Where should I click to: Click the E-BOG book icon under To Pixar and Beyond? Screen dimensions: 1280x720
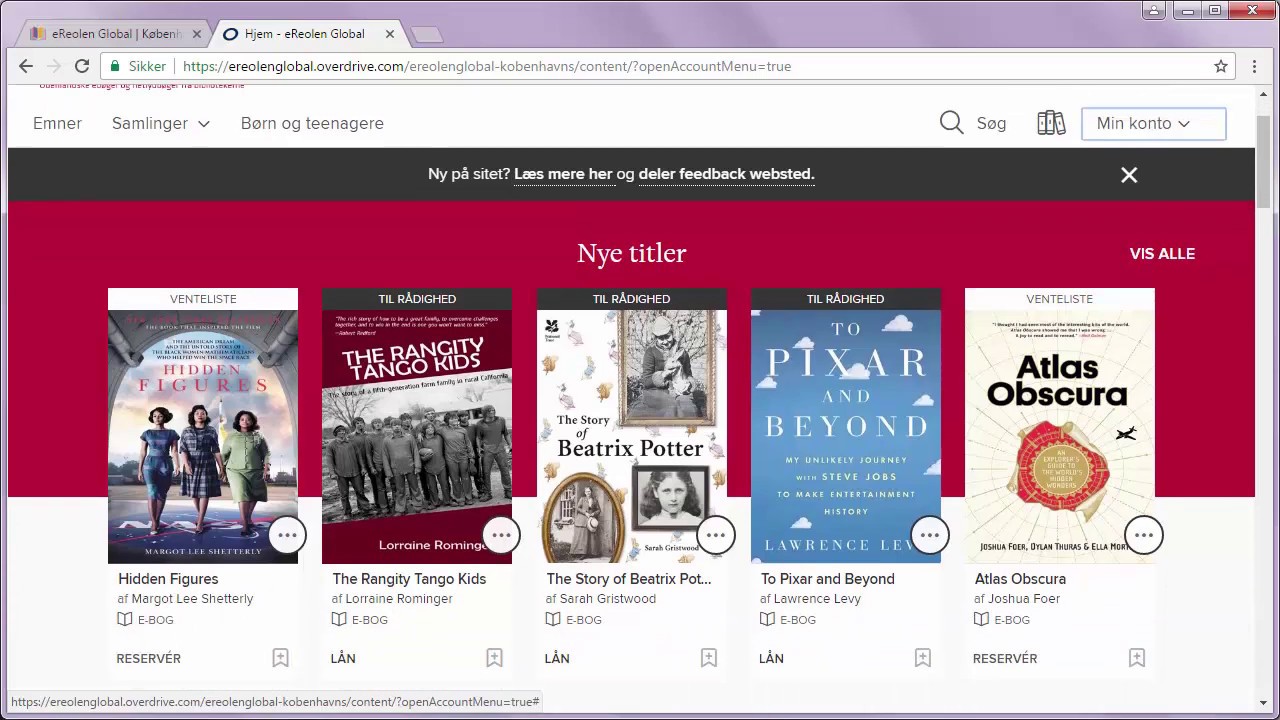767,620
